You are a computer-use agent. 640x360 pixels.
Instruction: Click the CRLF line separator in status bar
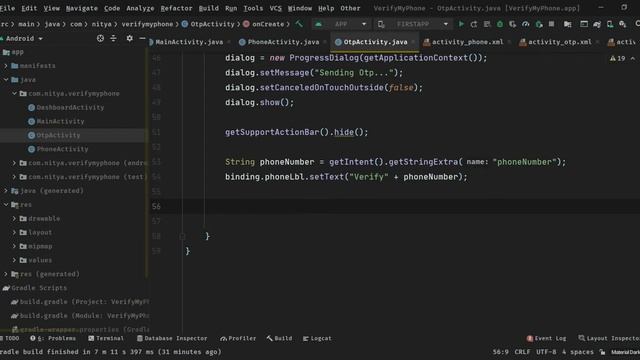(x=522, y=352)
